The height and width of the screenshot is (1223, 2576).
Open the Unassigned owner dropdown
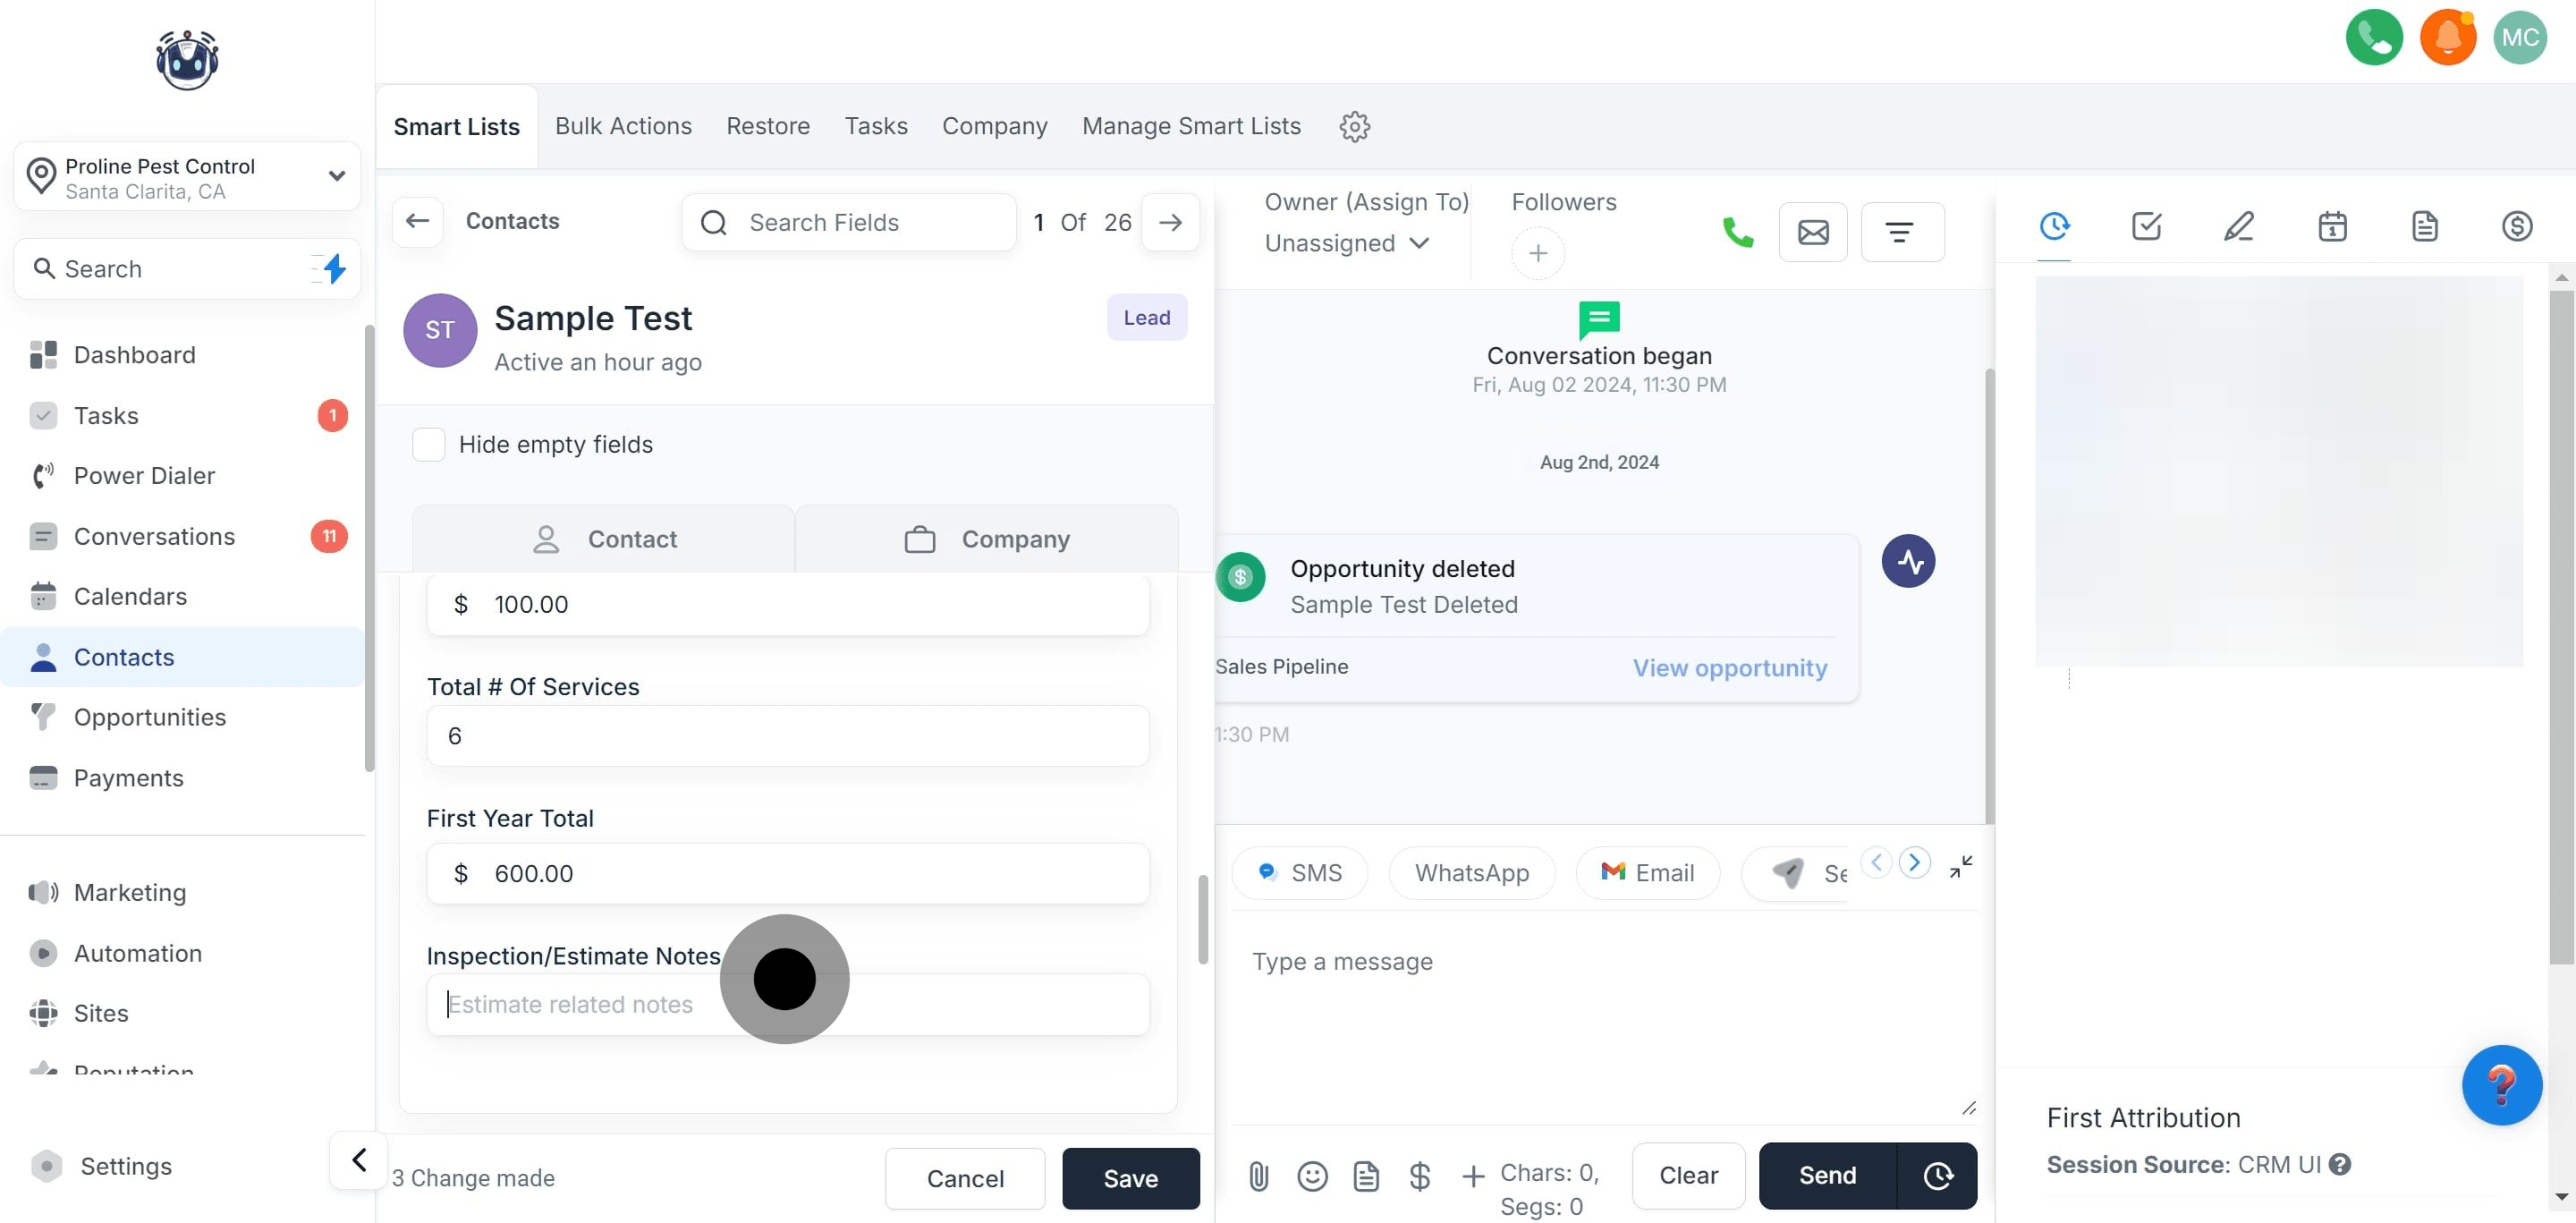1346,243
